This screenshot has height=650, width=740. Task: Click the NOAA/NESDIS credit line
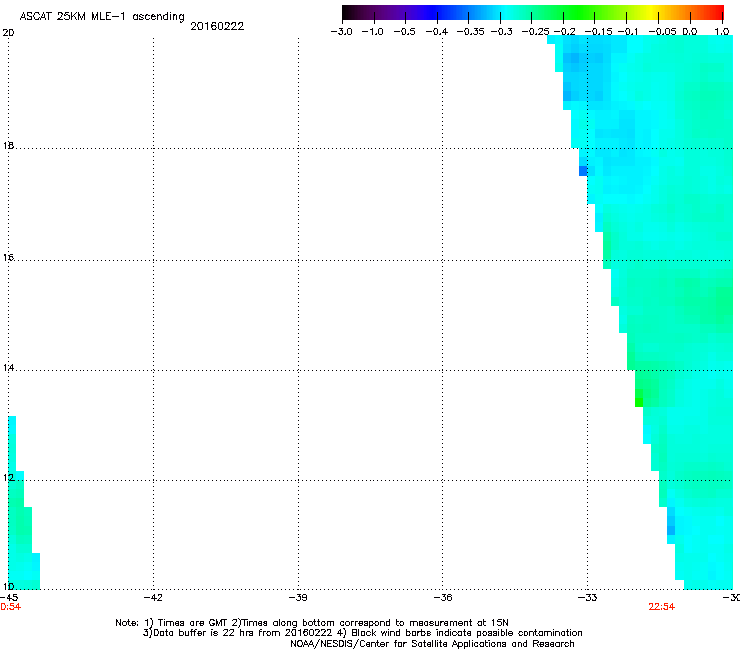pos(432,644)
